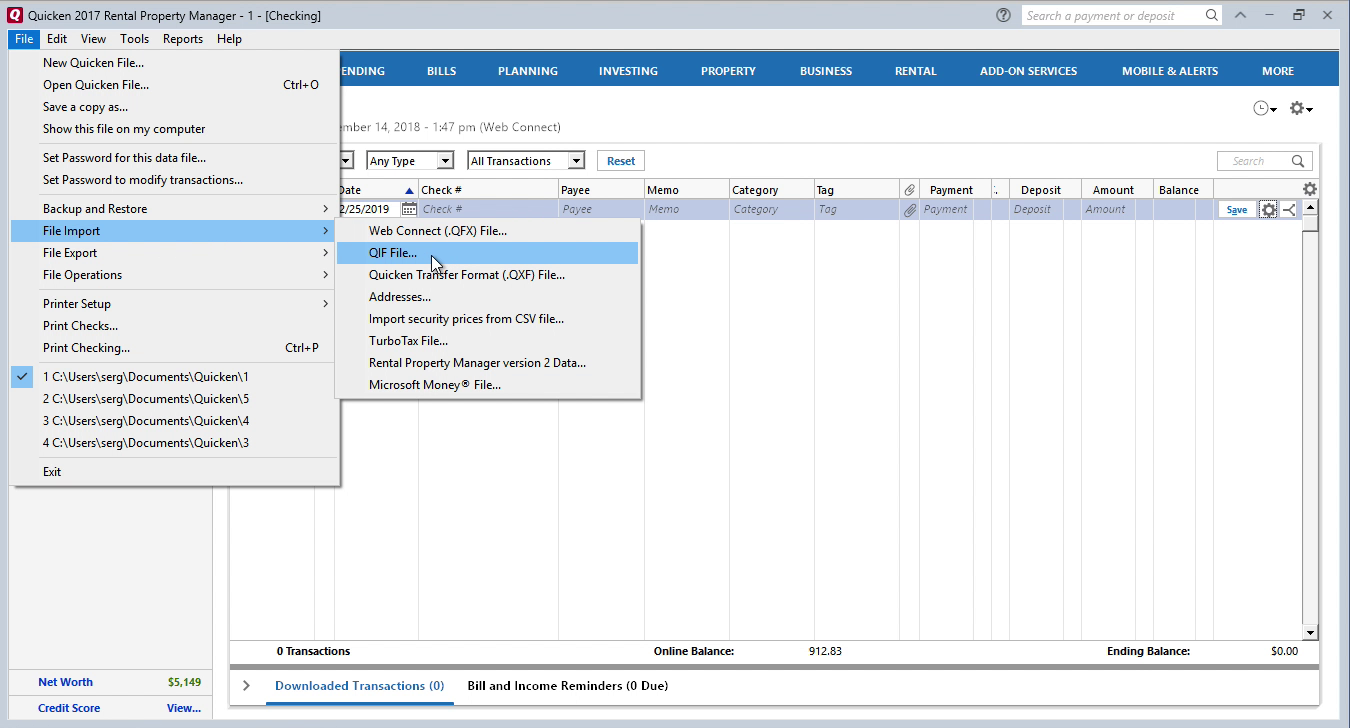Expand the bottom panel chevron
Viewport: 1350px width, 728px height.
(246, 686)
